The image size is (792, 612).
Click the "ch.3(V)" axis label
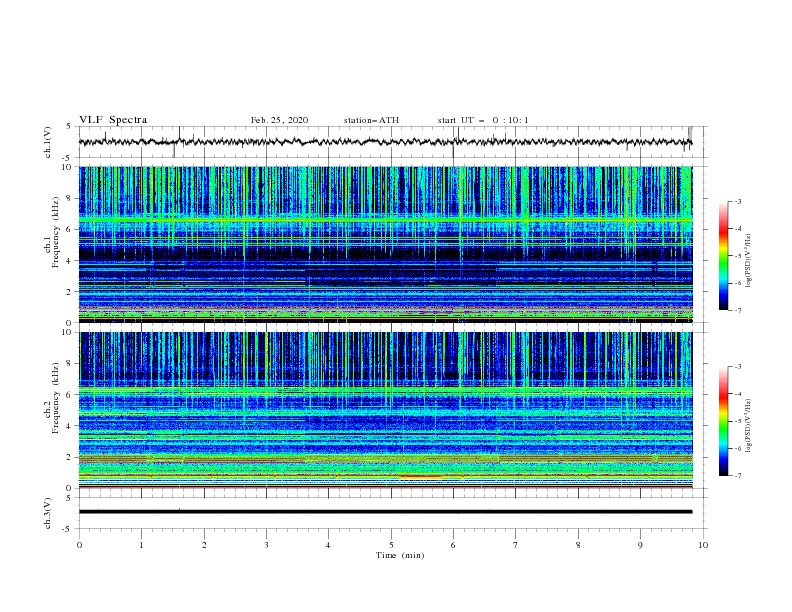click(47, 513)
